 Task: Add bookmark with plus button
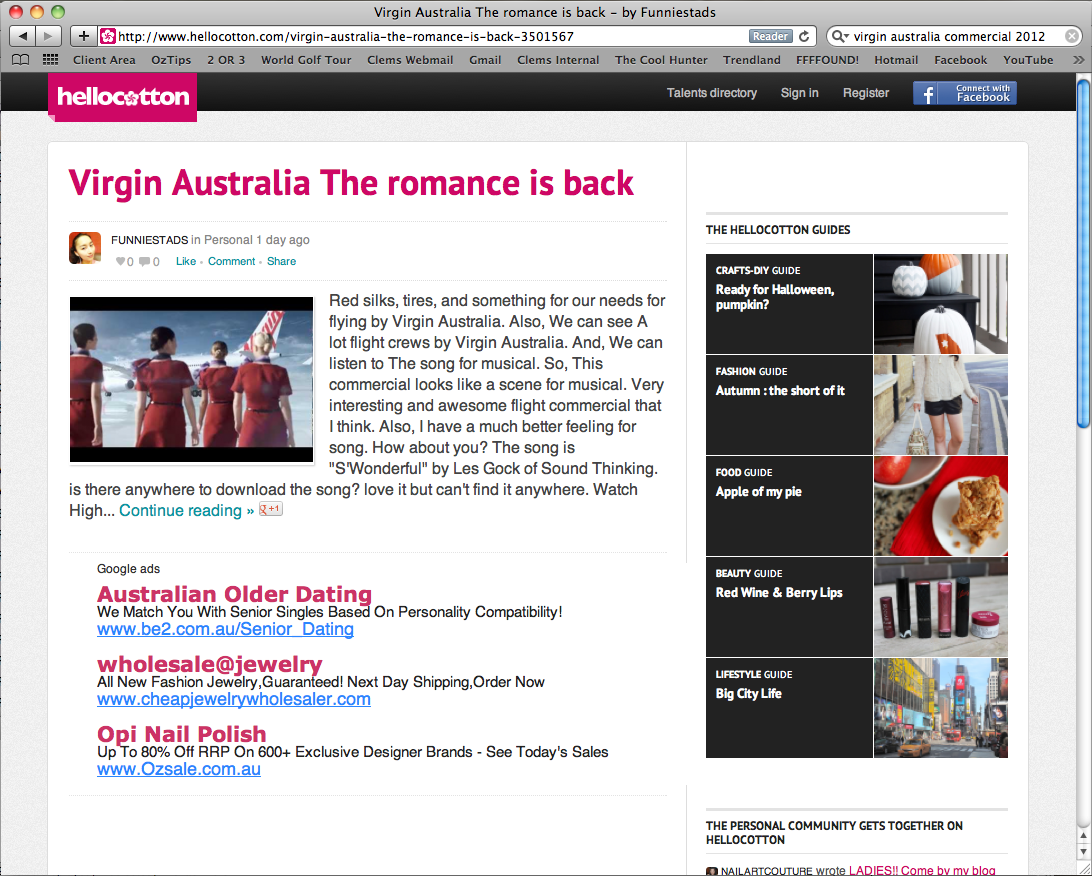[x=84, y=36]
